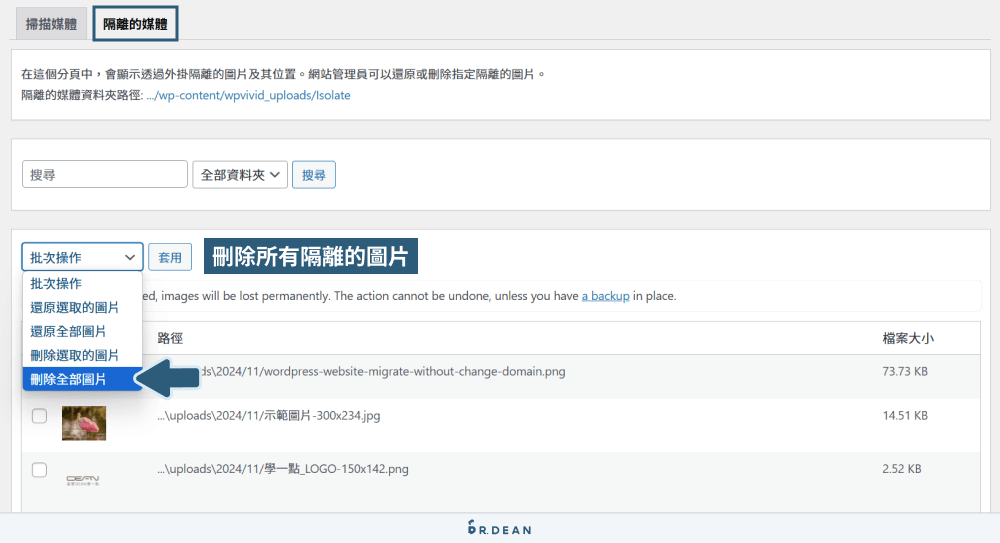
Task: Expand the 全部資料夾 folder dropdown
Action: 240,174
